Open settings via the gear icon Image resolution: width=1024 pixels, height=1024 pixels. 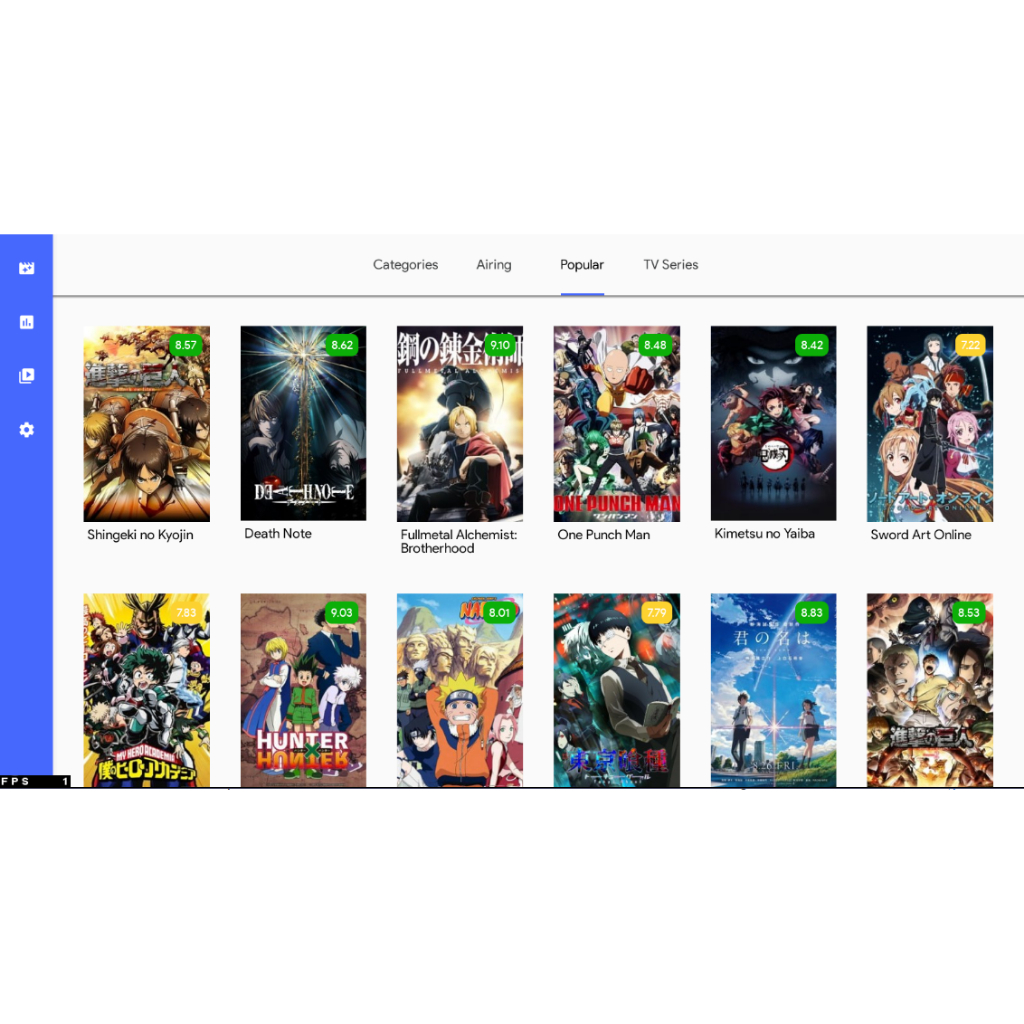pos(26,430)
